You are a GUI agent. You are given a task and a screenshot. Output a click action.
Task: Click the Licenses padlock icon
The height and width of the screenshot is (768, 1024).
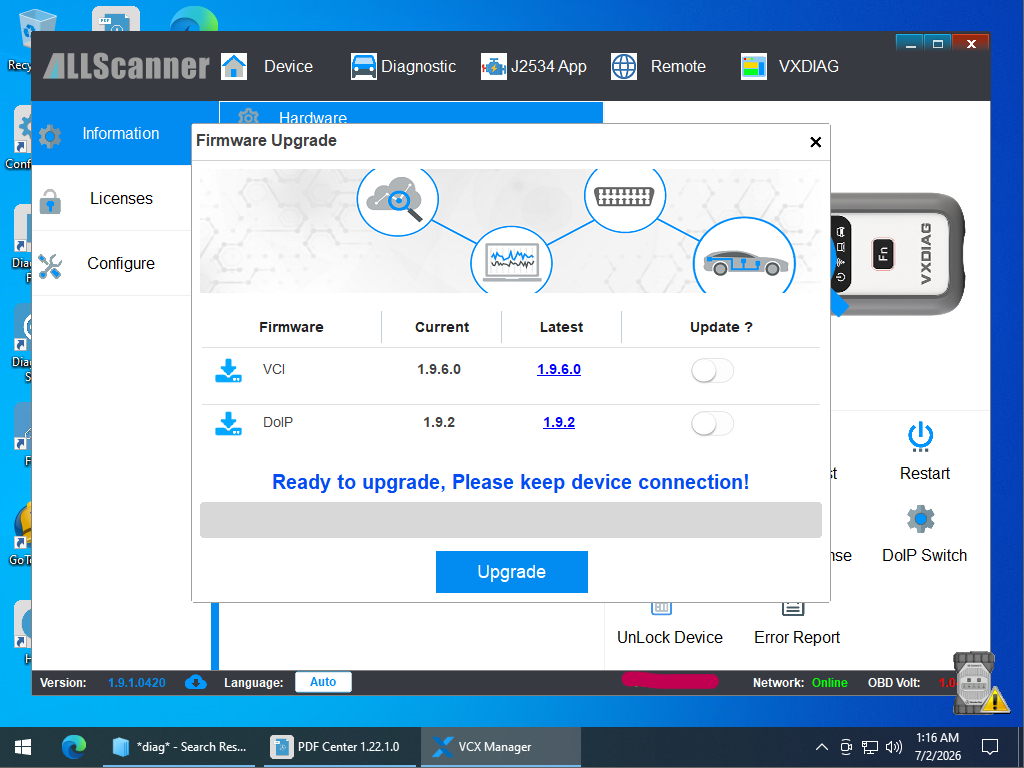click(x=50, y=201)
